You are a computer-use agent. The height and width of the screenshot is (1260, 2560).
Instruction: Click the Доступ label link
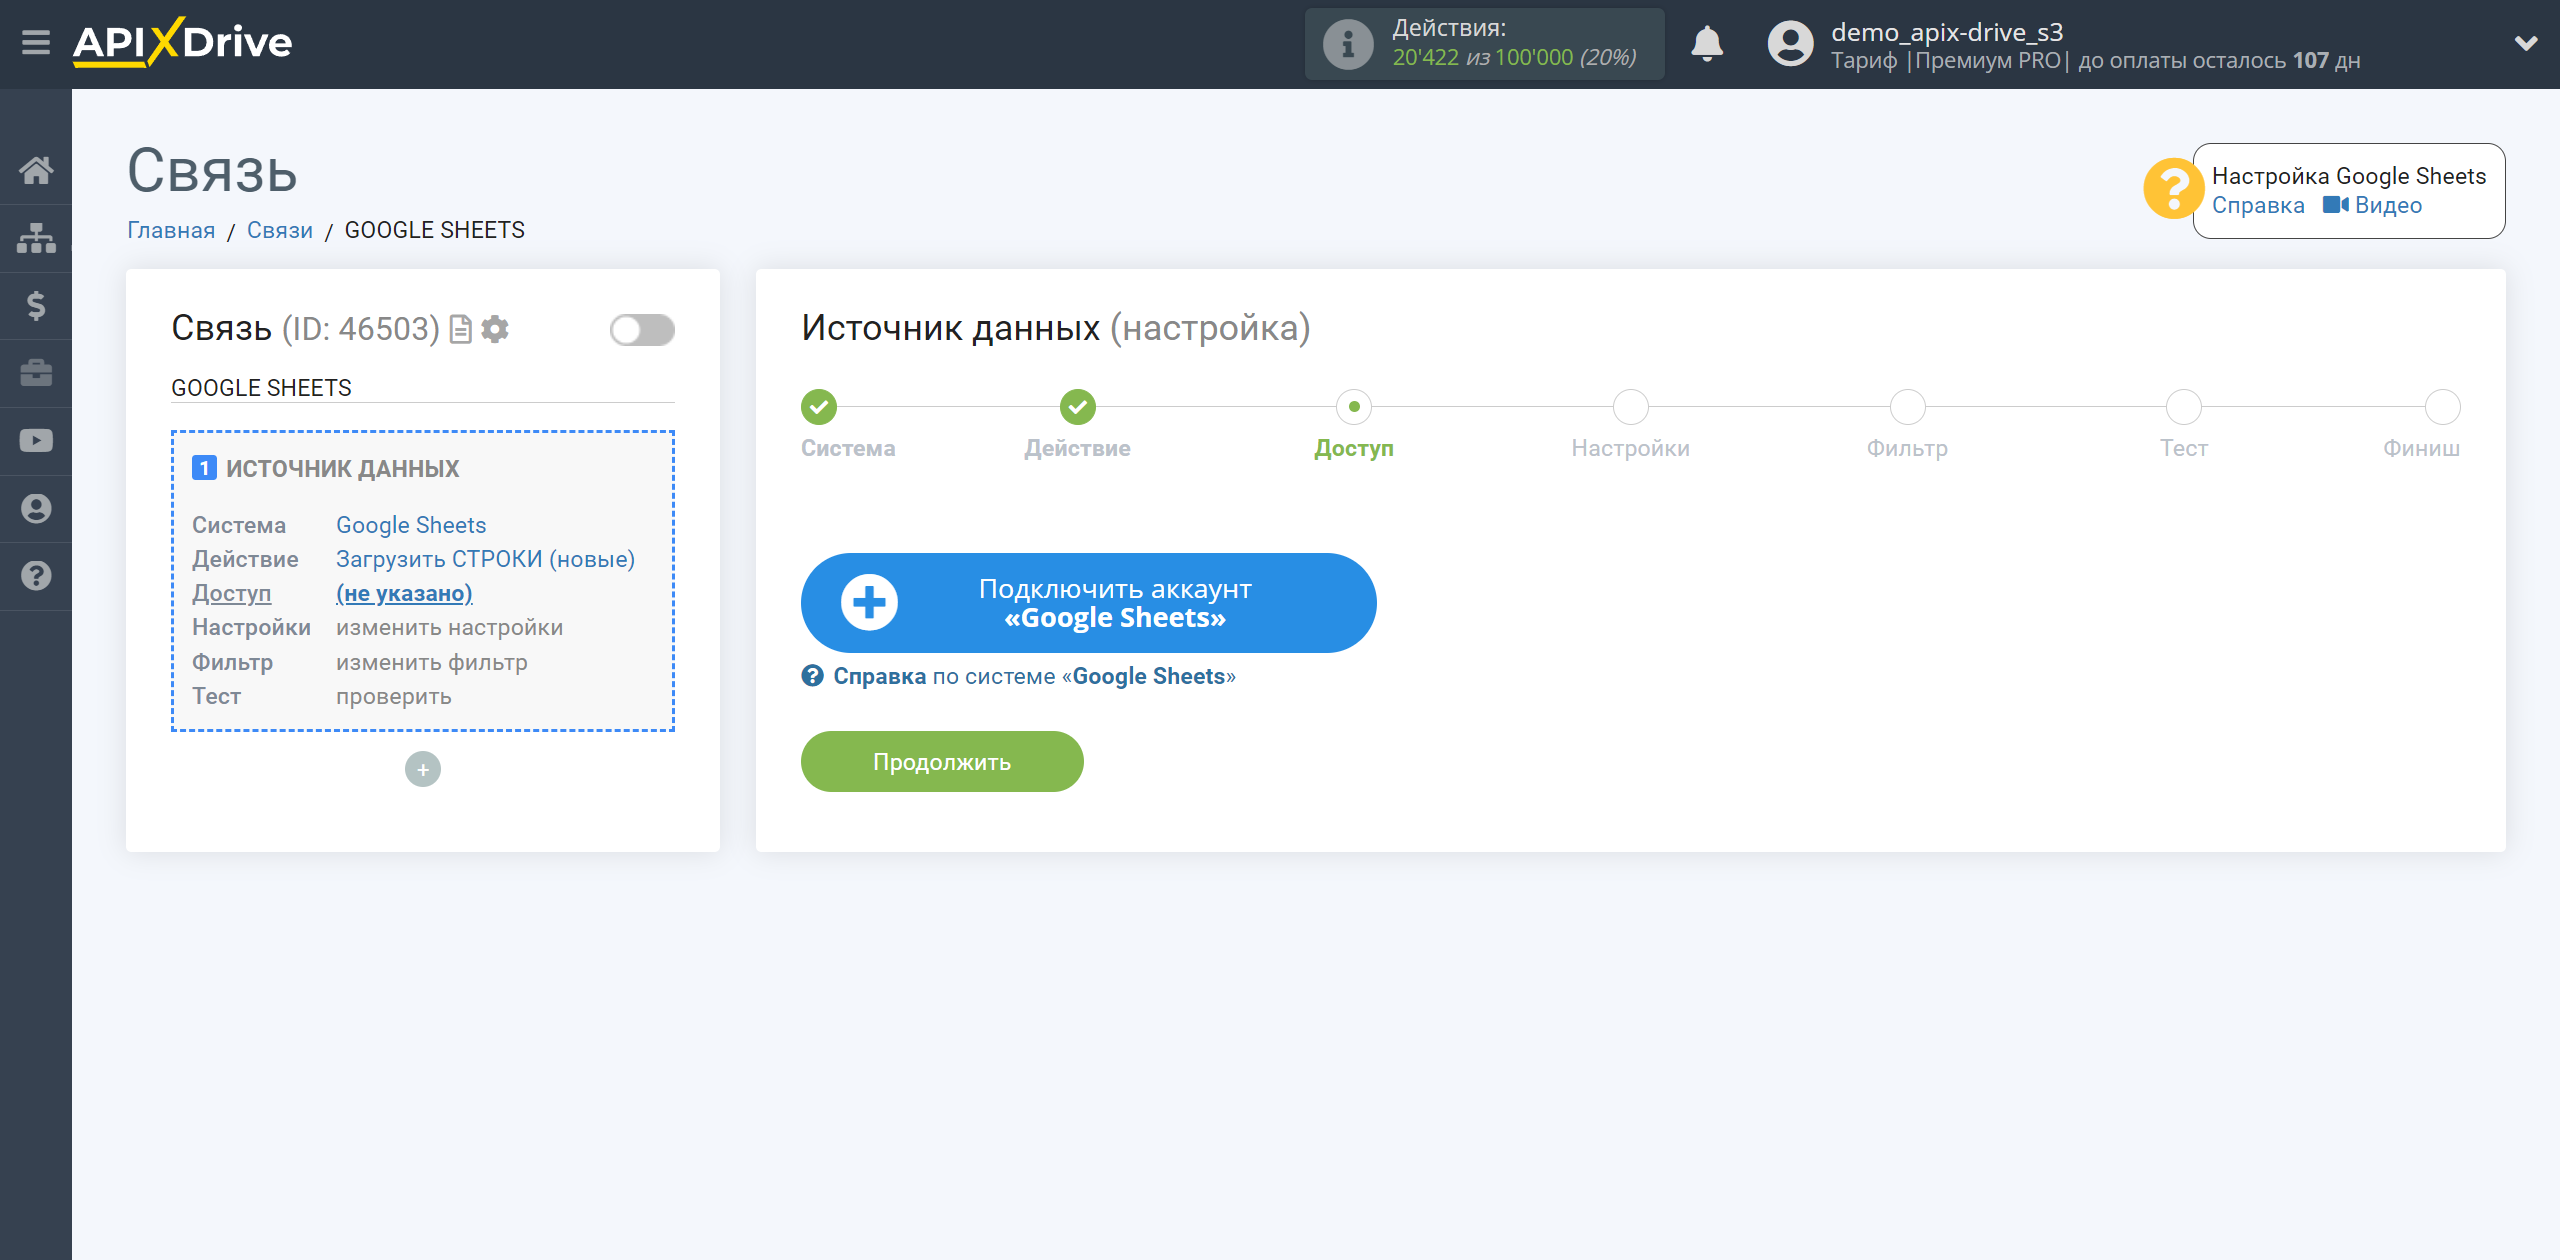click(x=231, y=593)
